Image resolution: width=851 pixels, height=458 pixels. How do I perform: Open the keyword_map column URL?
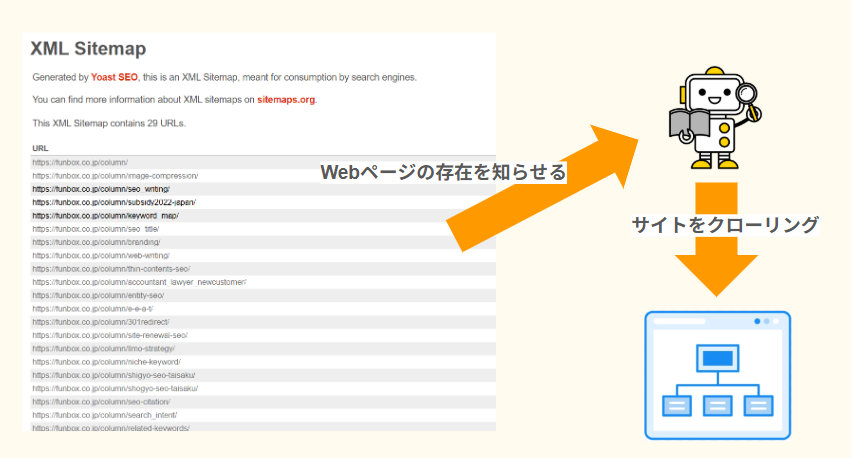[x=105, y=215]
